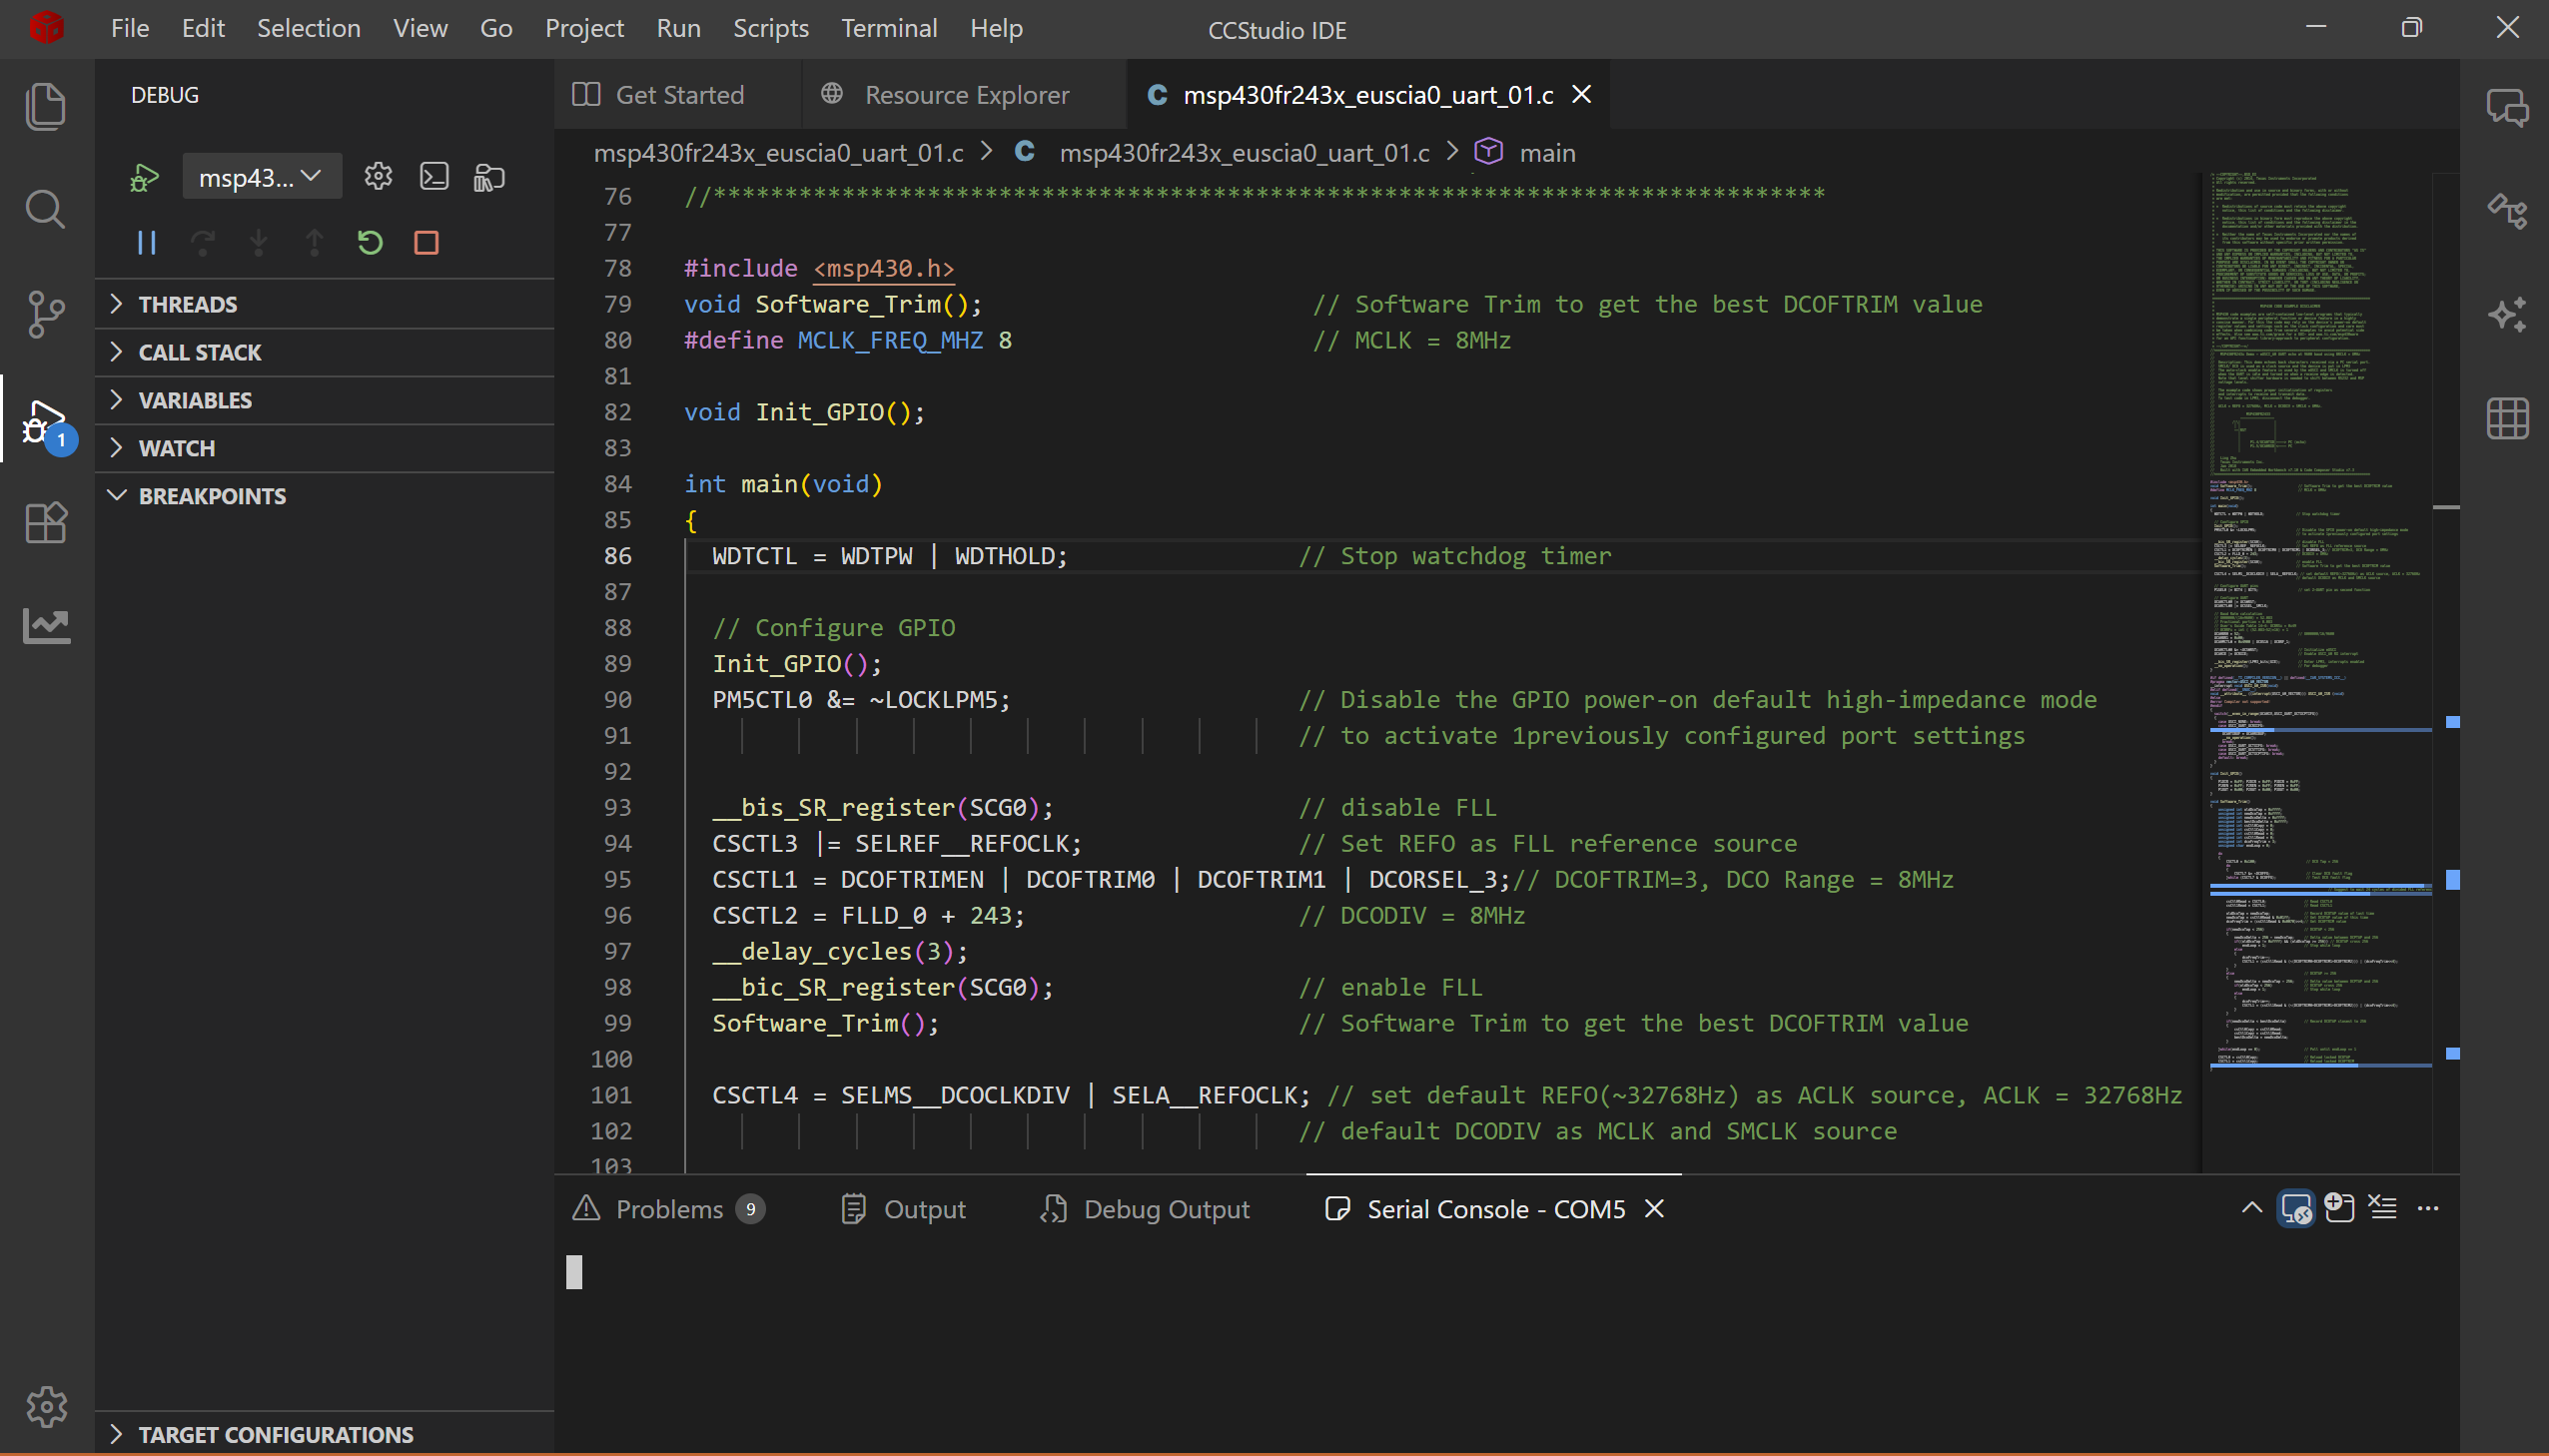The height and width of the screenshot is (1456, 2549).
Task: Open the sparkle AI icon on right bar
Action: click(x=2507, y=314)
